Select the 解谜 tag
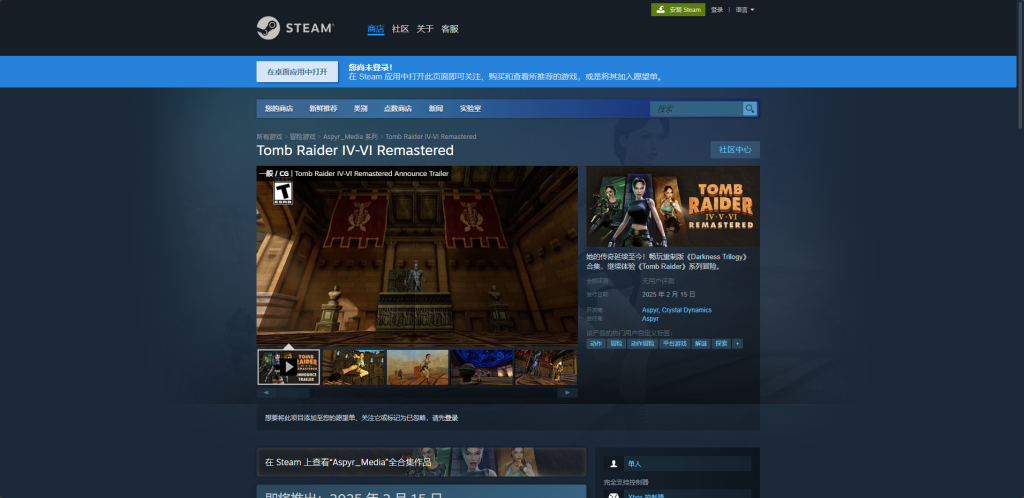1024x498 pixels. (701, 344)
